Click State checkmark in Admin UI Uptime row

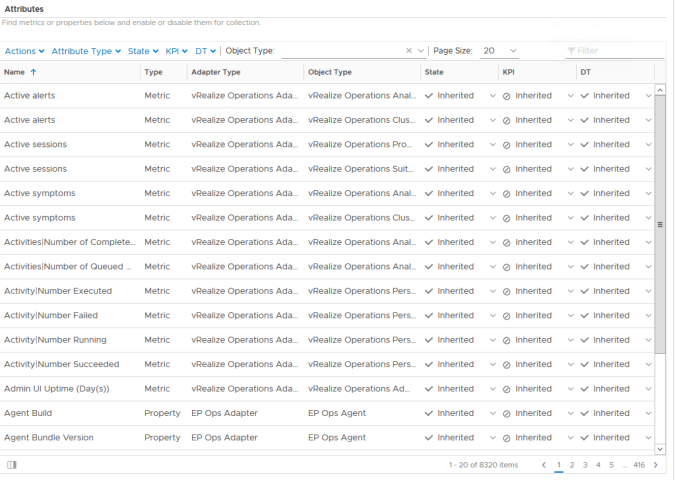pyautogui.click(x=429, y=389)
